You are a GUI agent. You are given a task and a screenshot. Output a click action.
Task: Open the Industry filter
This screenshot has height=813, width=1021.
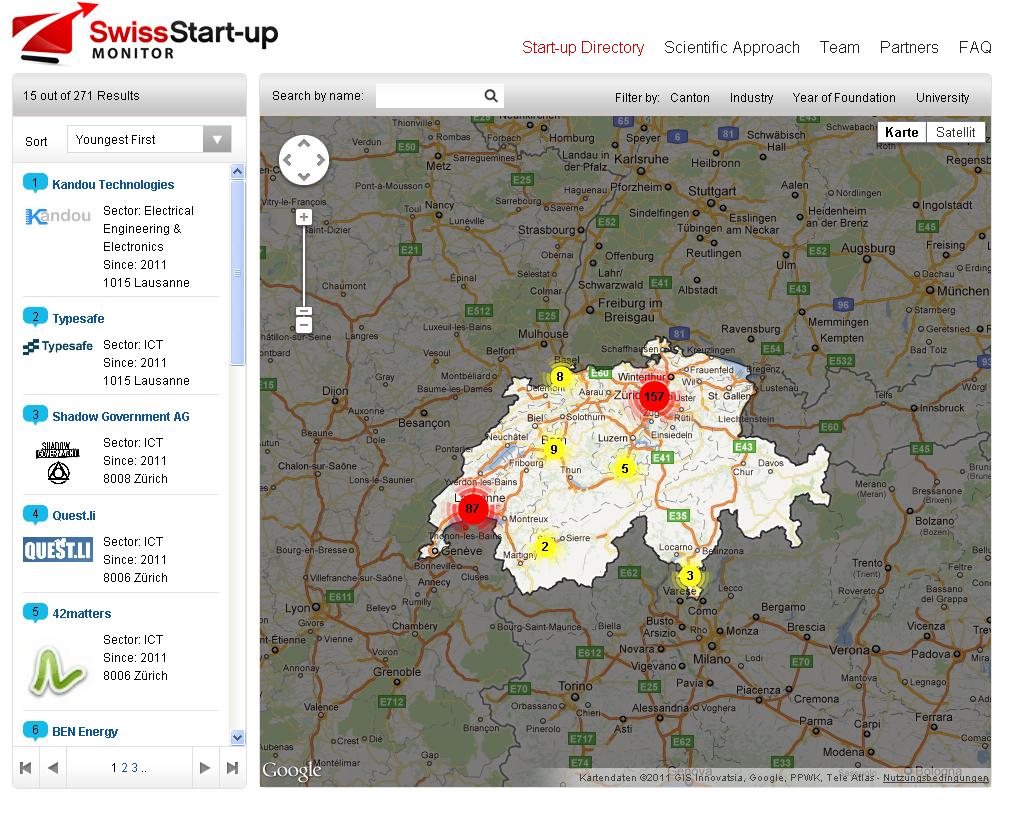click(751, 98)
